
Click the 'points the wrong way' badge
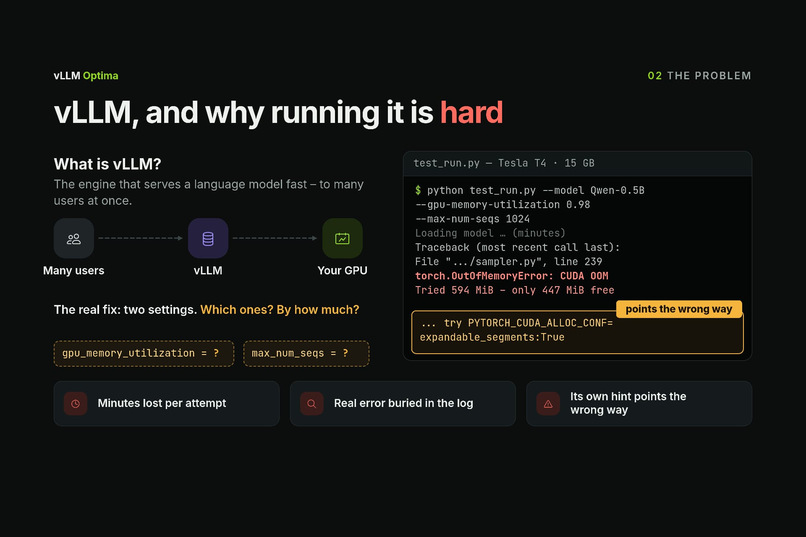coord(679,309)
